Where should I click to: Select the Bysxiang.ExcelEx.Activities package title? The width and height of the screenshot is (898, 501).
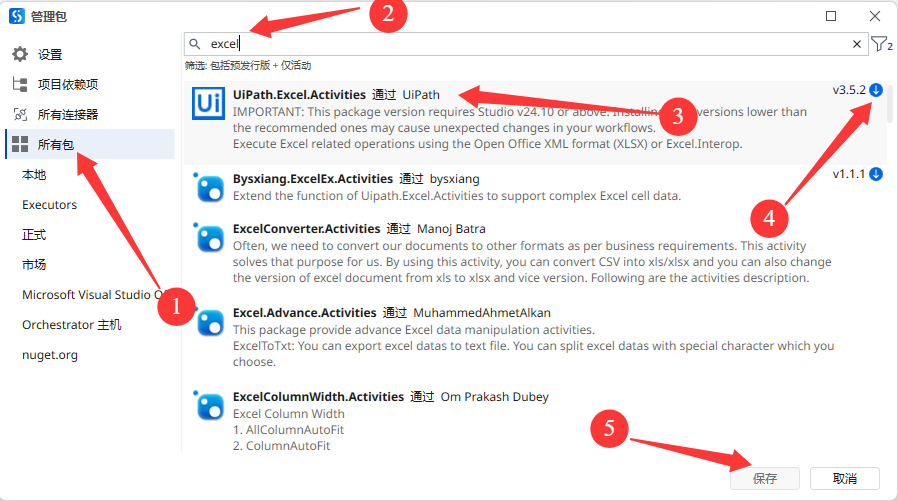click(x=313, y=179)
